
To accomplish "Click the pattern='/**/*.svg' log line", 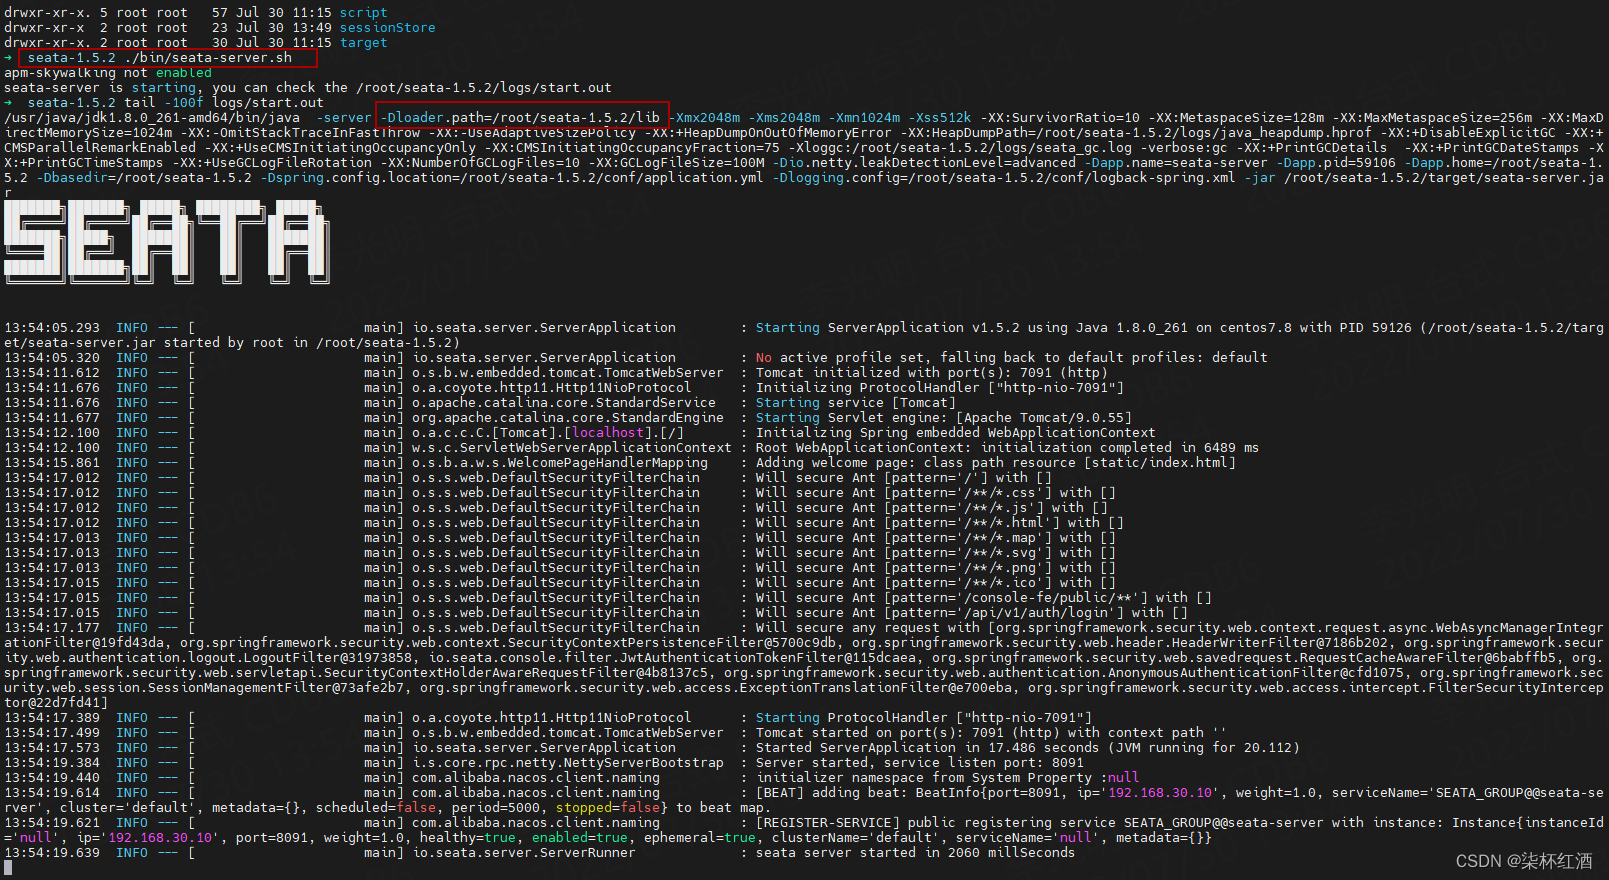I will coord(560,553).
